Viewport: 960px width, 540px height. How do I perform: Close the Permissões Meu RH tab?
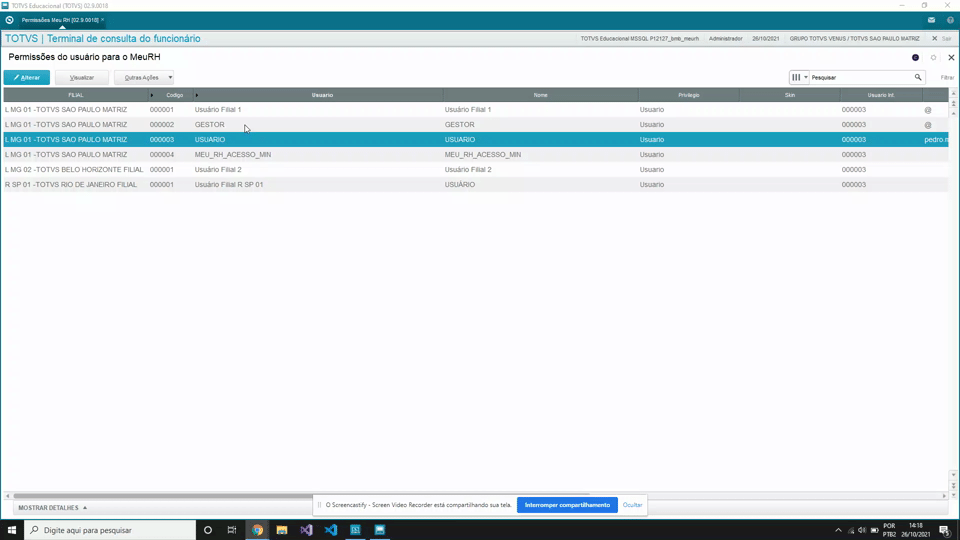click(102, 20)
